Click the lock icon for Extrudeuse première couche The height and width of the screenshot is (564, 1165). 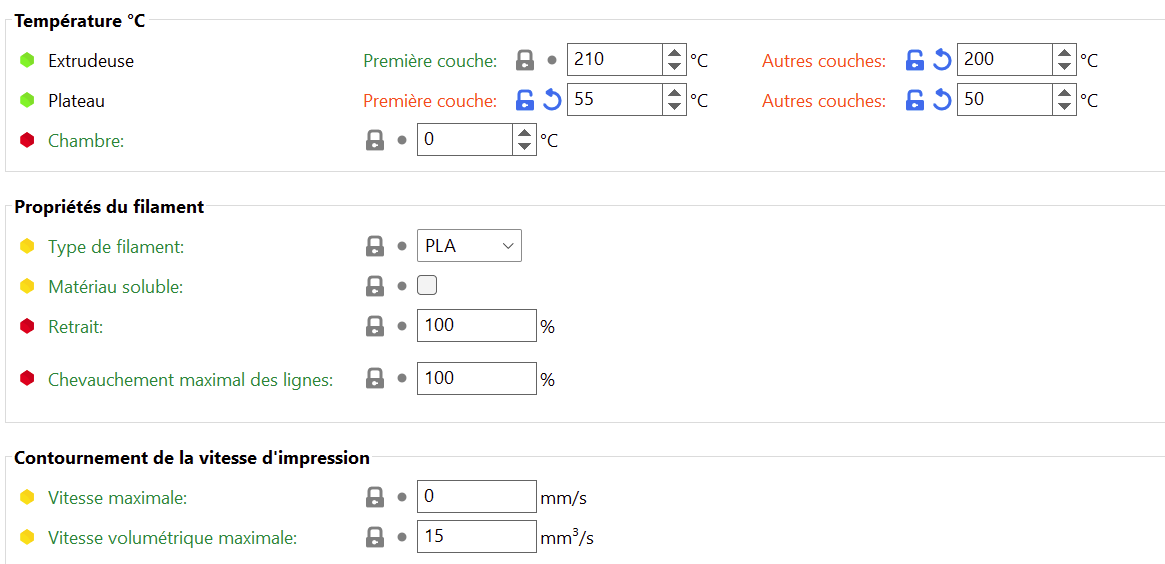pyautogui.click(x=525, y=60)
